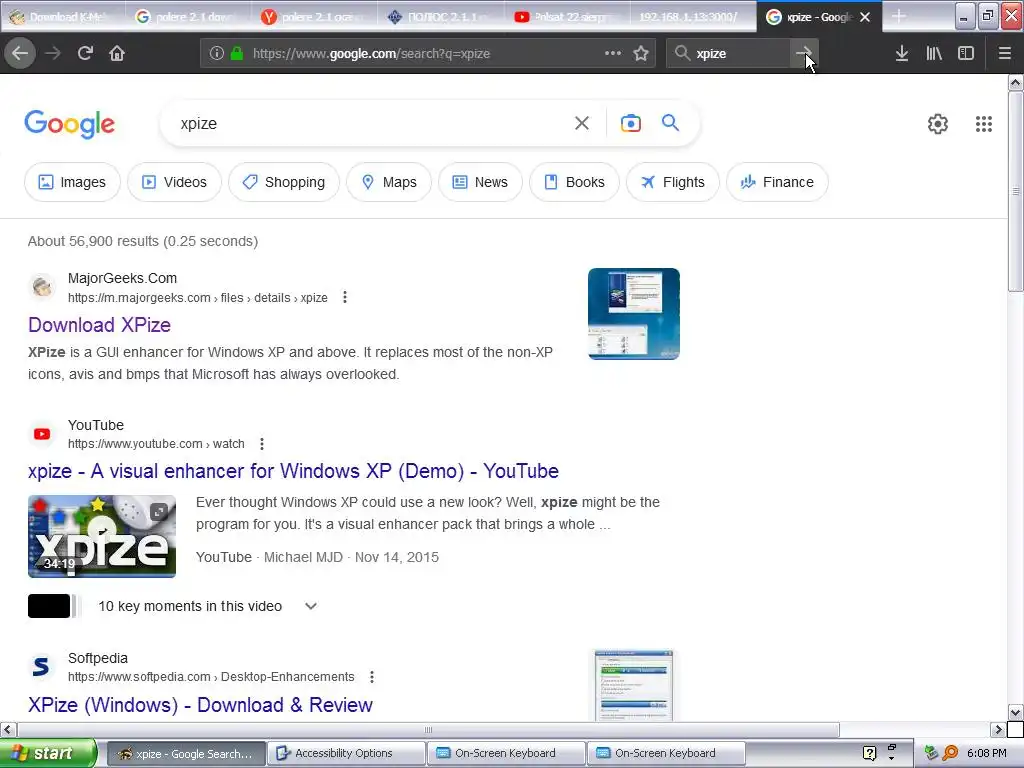Click the go arrow in browser search box

803,53
